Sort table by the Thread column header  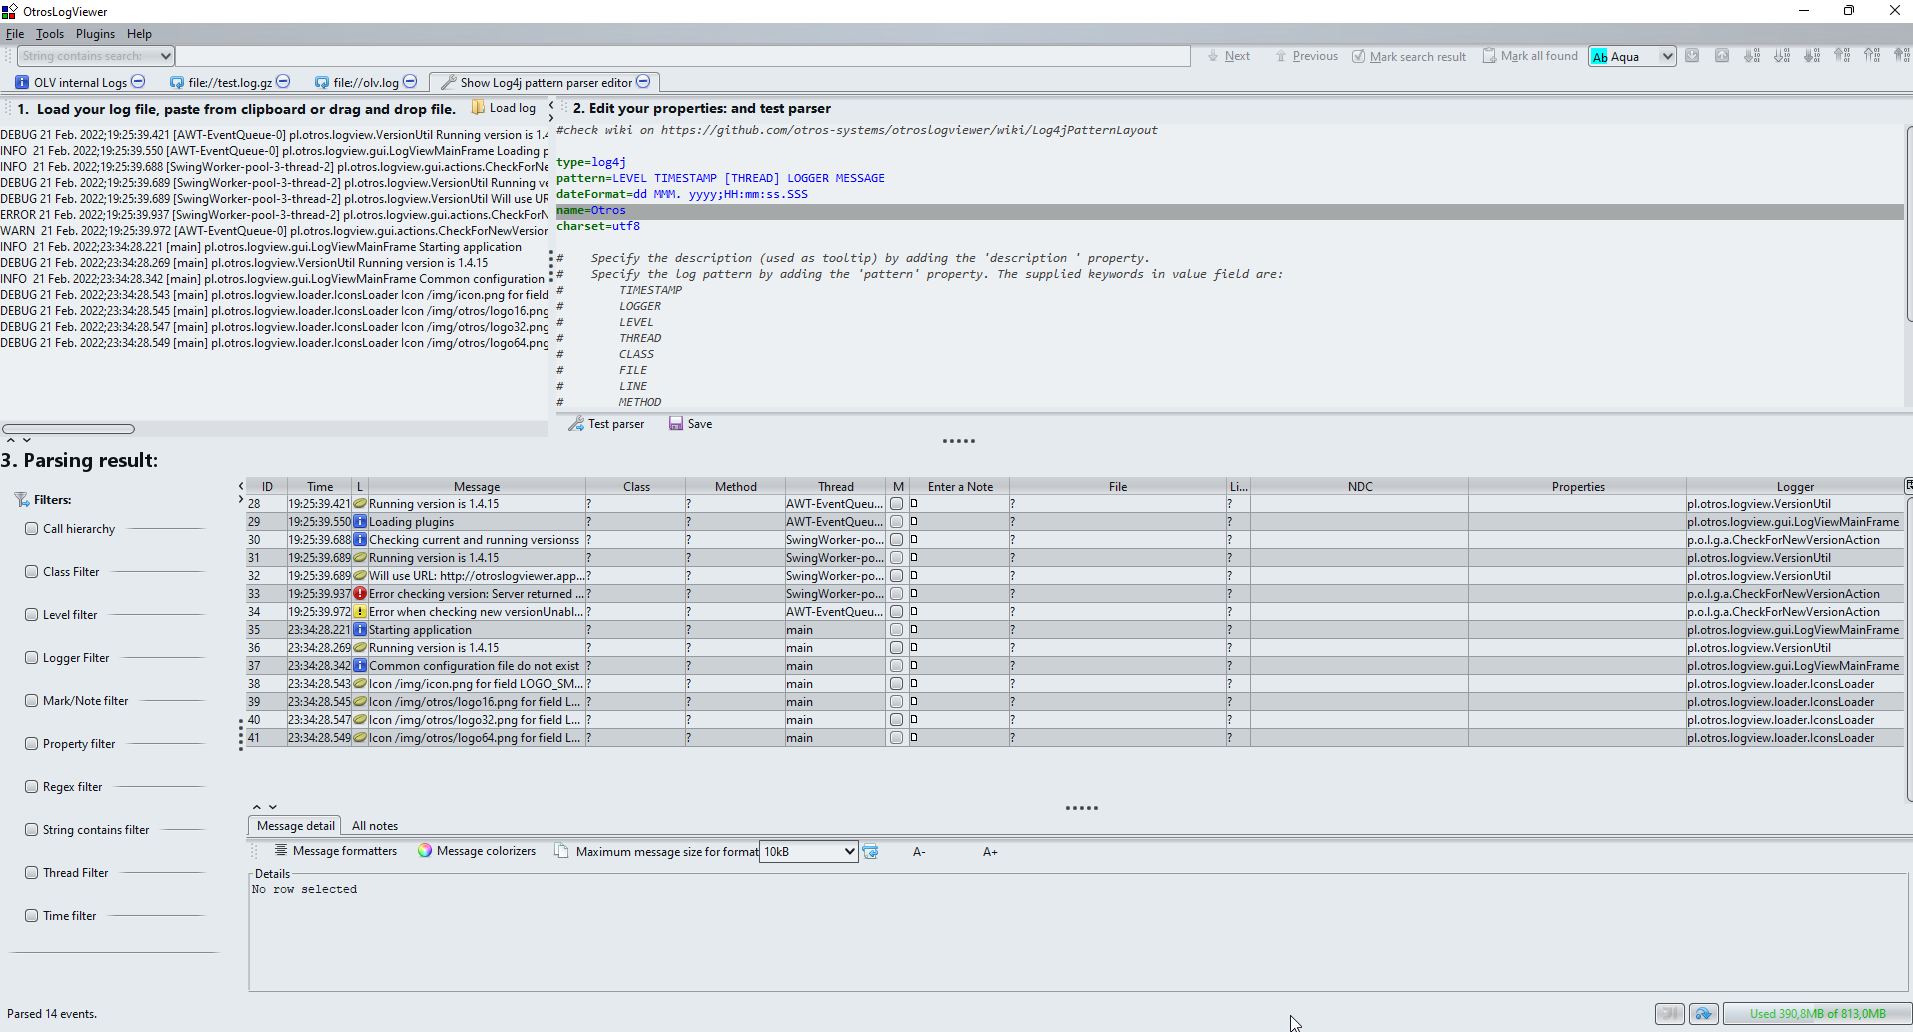pyautogui.click(x=836, y=487)
